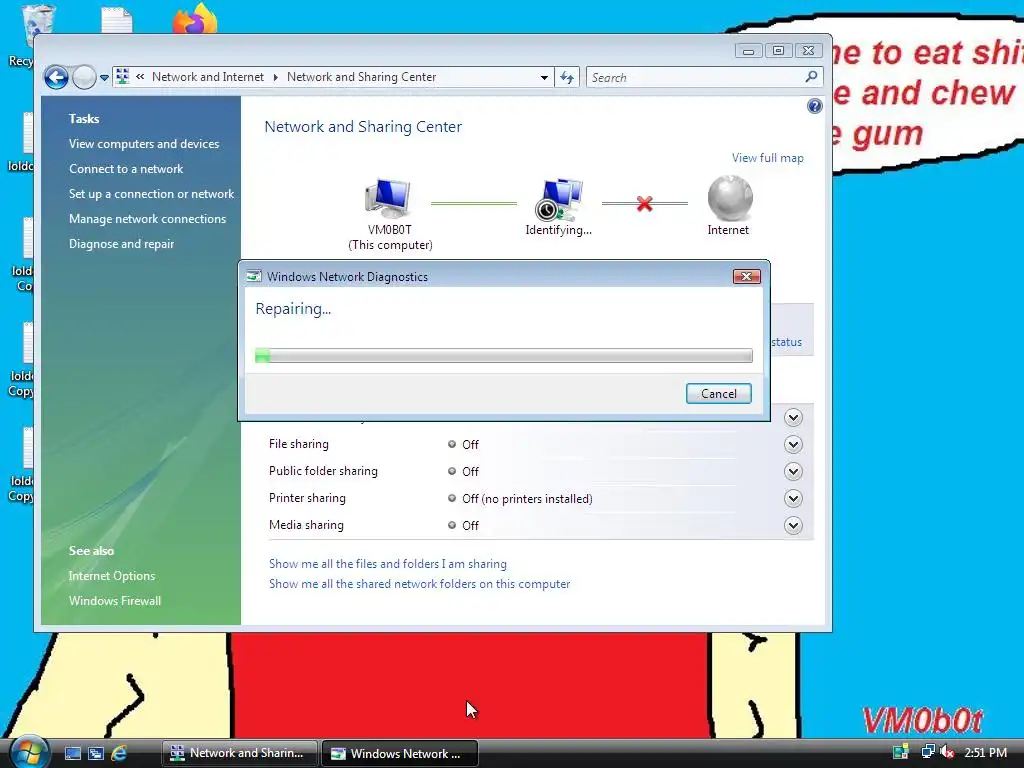Select the Firefox desktop icon
1024x768 pixels.
point(195,18)
